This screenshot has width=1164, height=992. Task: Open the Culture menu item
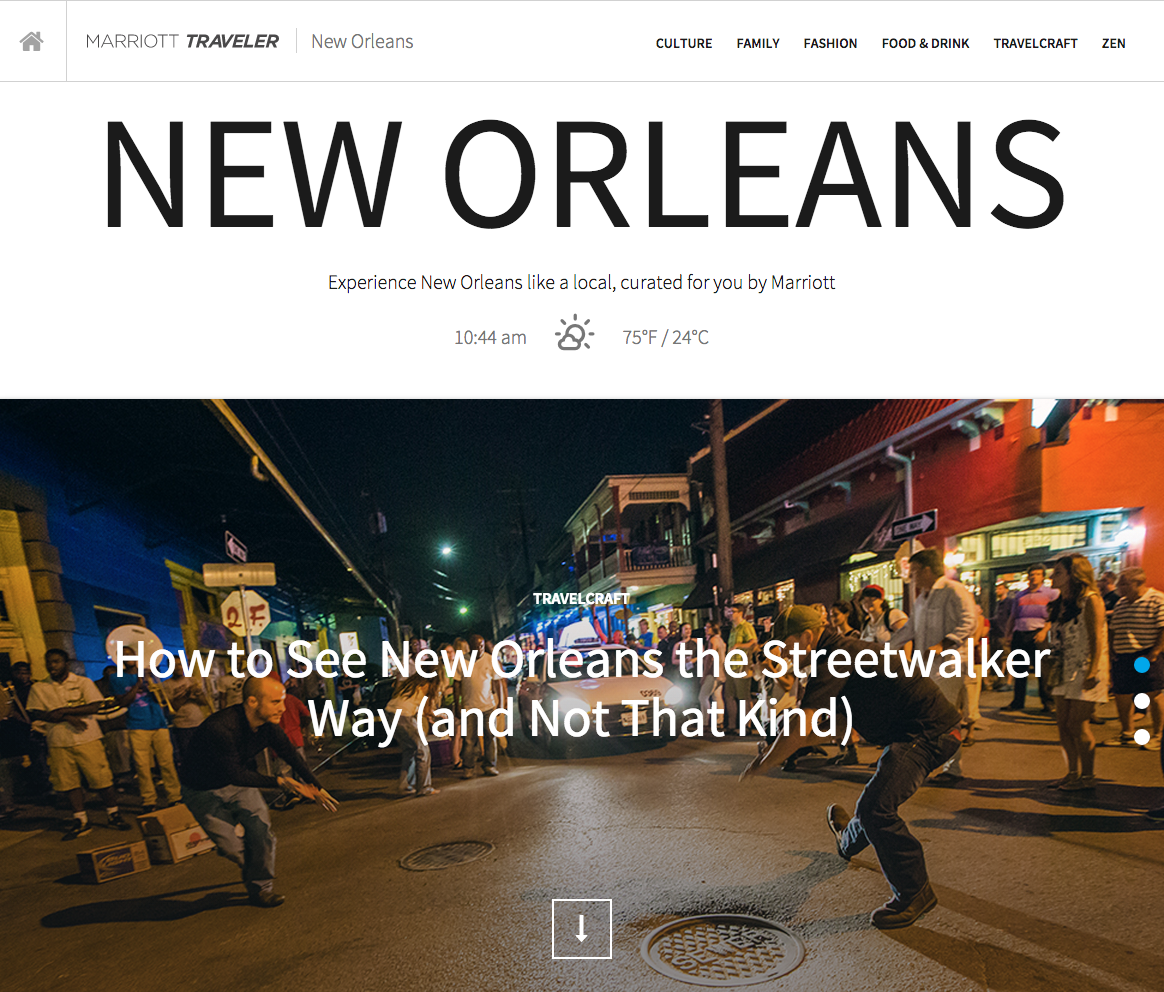(x=684, y=43)
